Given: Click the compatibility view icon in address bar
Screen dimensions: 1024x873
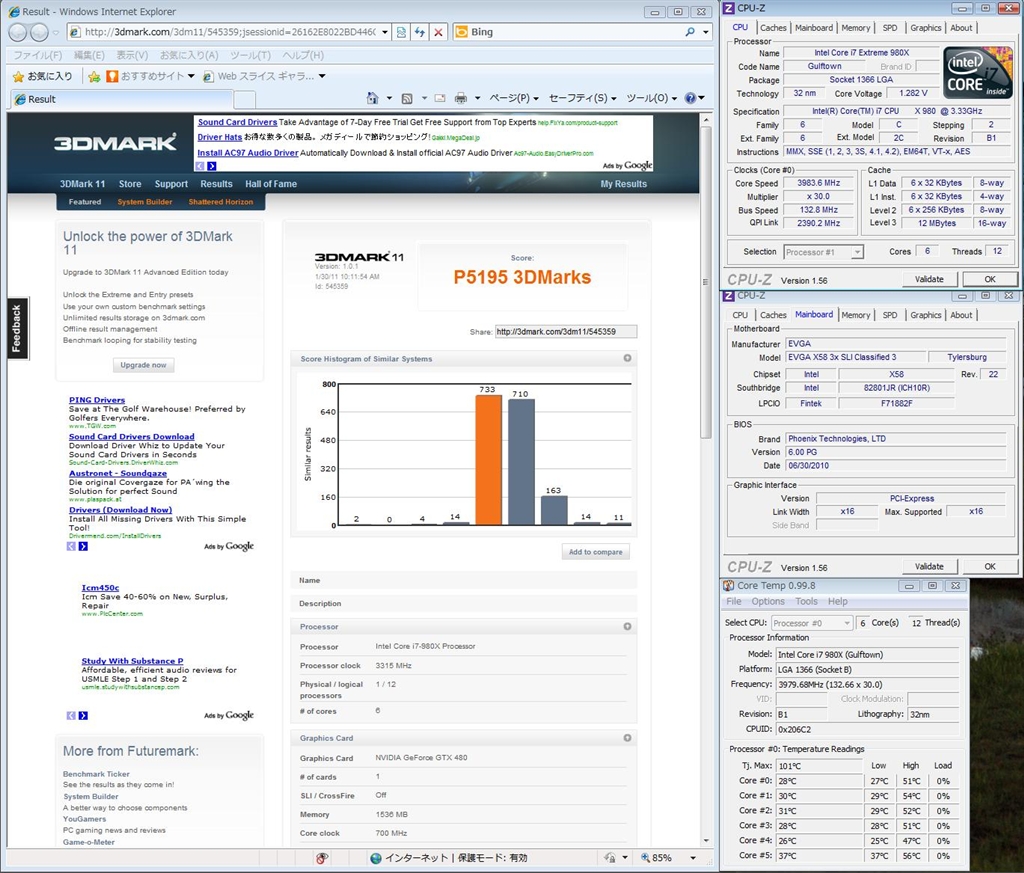Looking at the screenshot, I should pyautogui.click(x=402, y=32).
